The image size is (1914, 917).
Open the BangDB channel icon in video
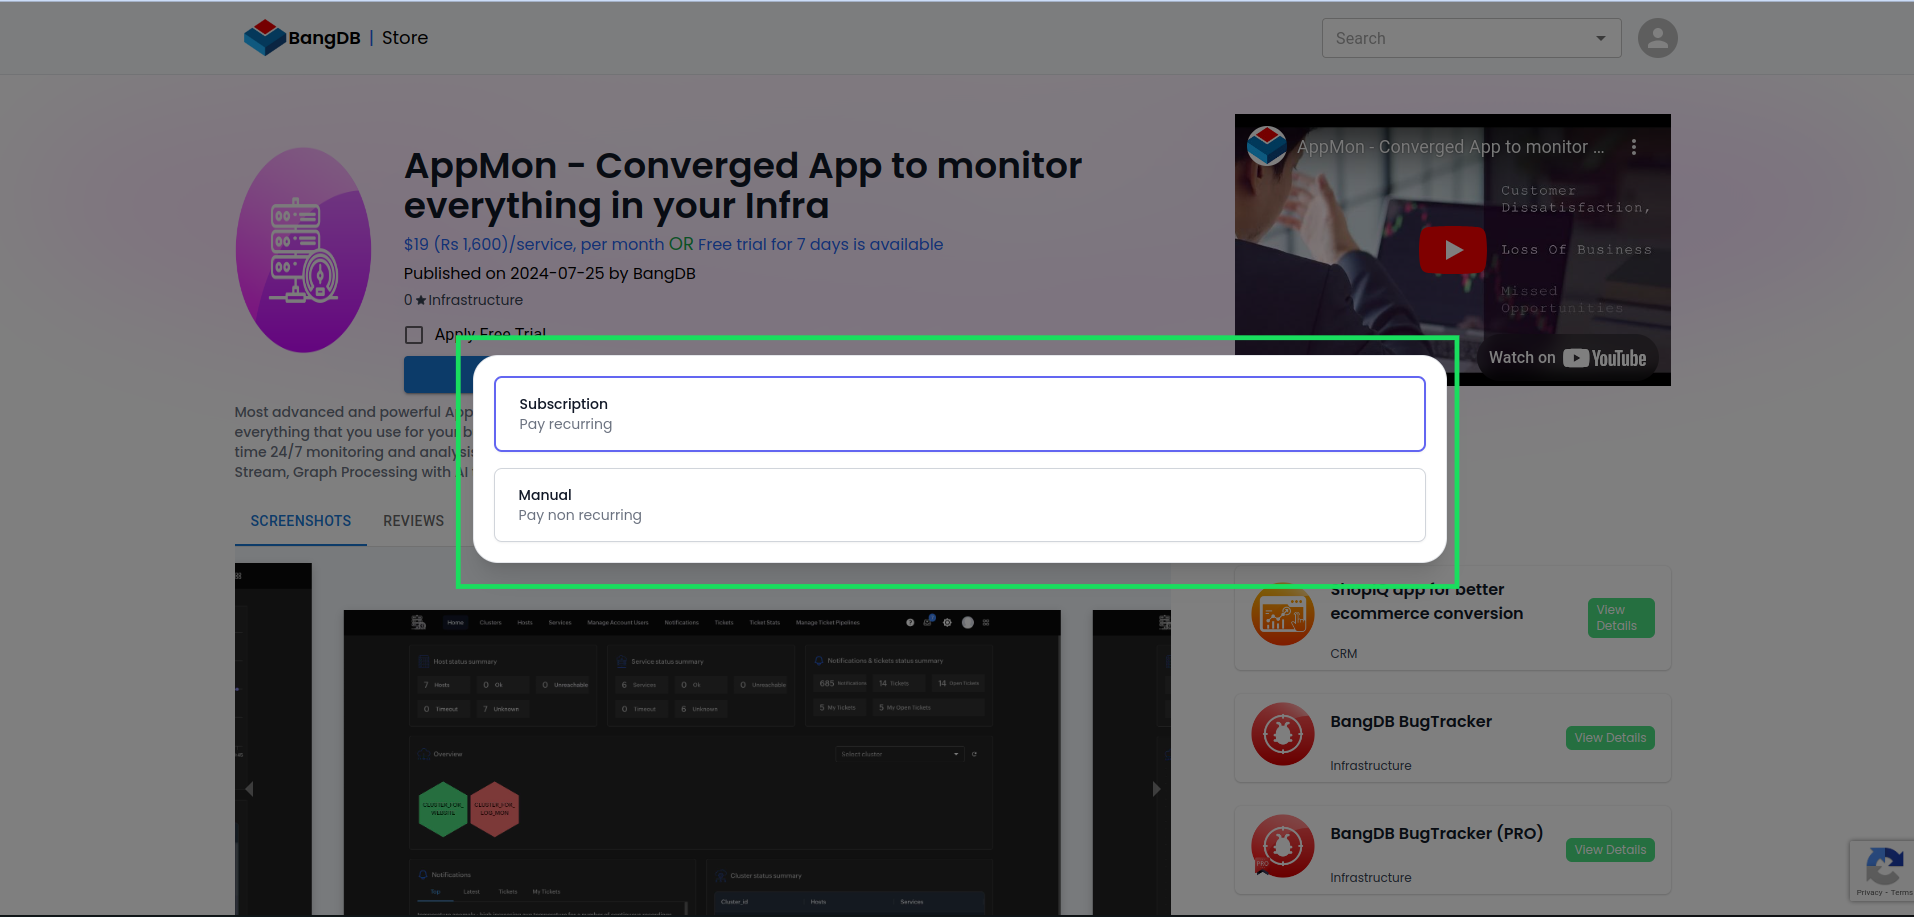point(1267,146)
